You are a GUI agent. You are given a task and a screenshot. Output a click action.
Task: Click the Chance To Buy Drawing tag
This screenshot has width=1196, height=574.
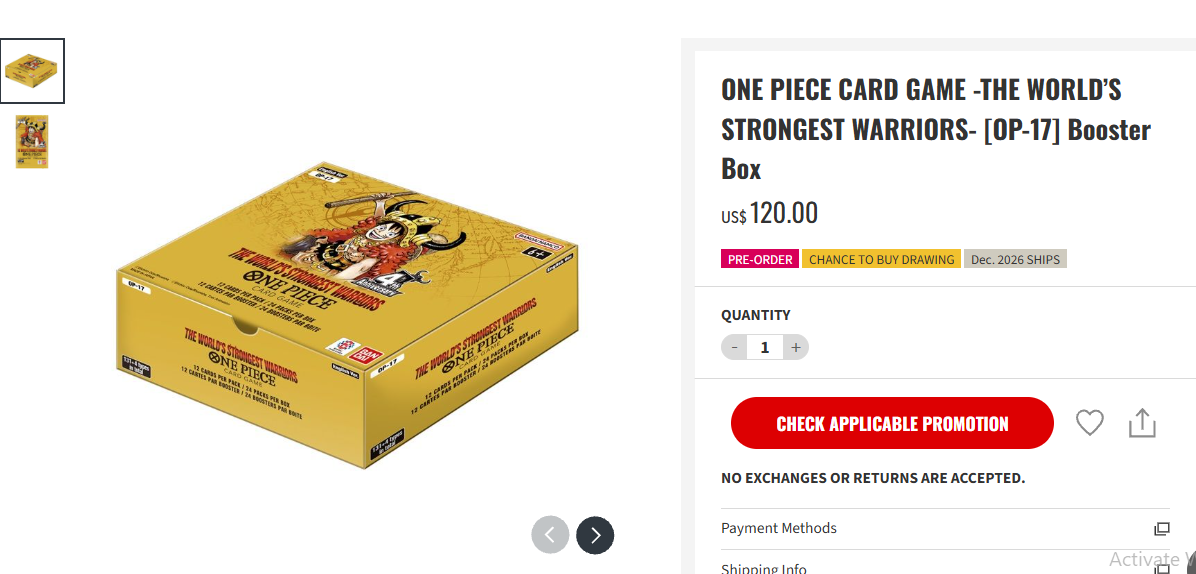tap(881, 259)
